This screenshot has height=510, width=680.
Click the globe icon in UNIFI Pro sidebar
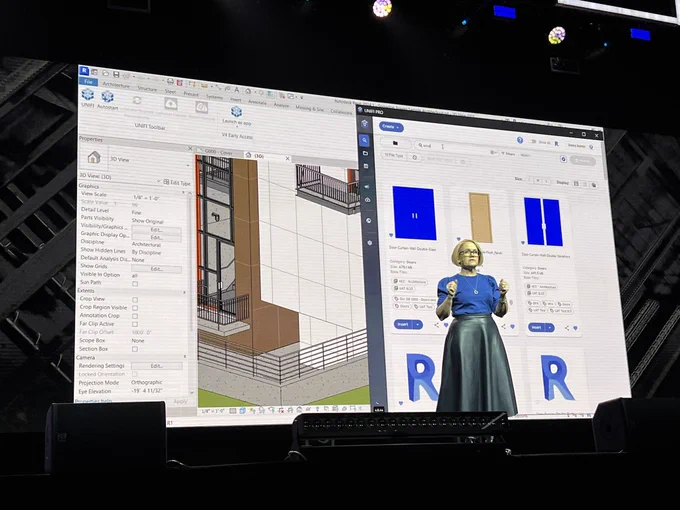(x=369, y=221)
